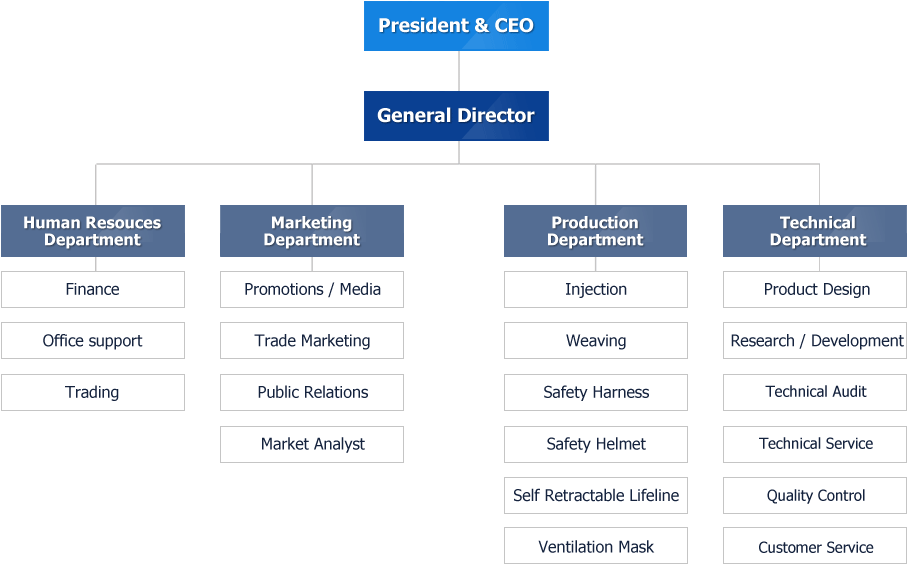This screenshot has height=568, width=910.
Task: Click the Trade Marketing box
Action: click(312, 341)
